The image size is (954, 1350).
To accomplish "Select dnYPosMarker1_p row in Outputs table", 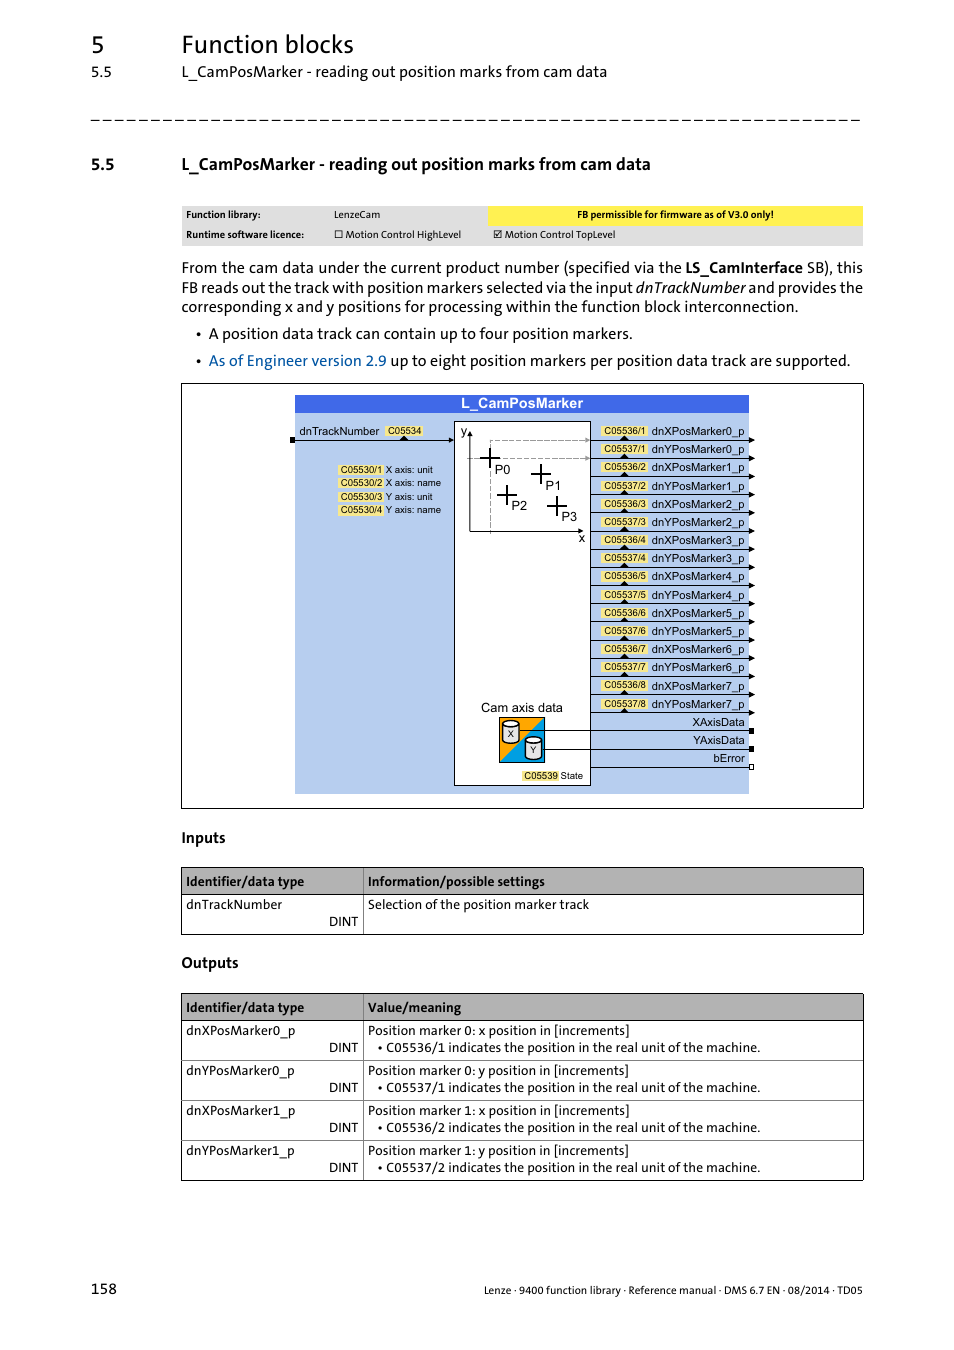I will coord(522,1160).
